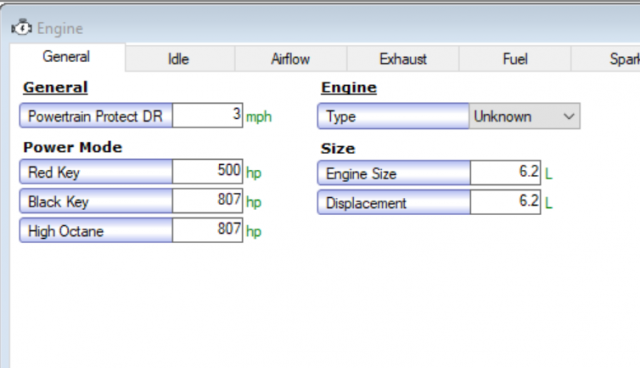
Task: Click the Engine window title text
Action: (x=60, y=29)
